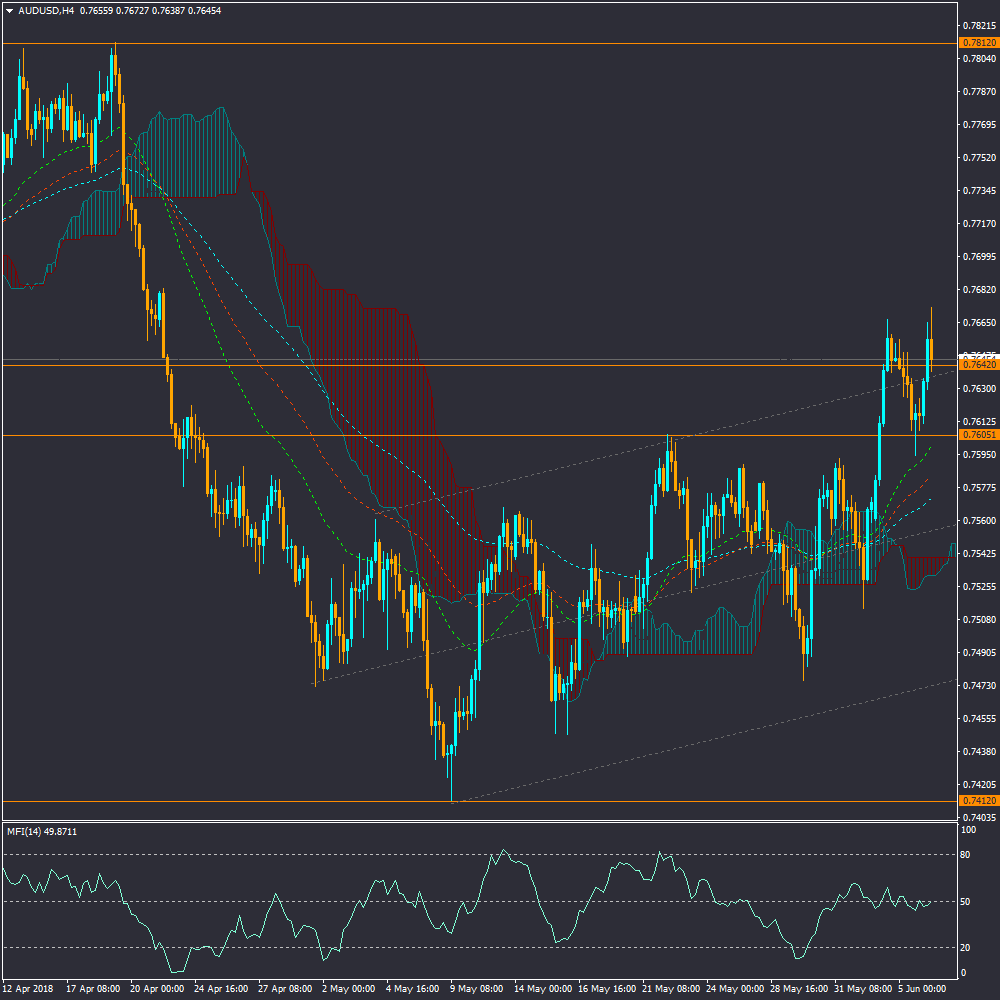Click the AUDUSD,H4 symbol title

46,11
